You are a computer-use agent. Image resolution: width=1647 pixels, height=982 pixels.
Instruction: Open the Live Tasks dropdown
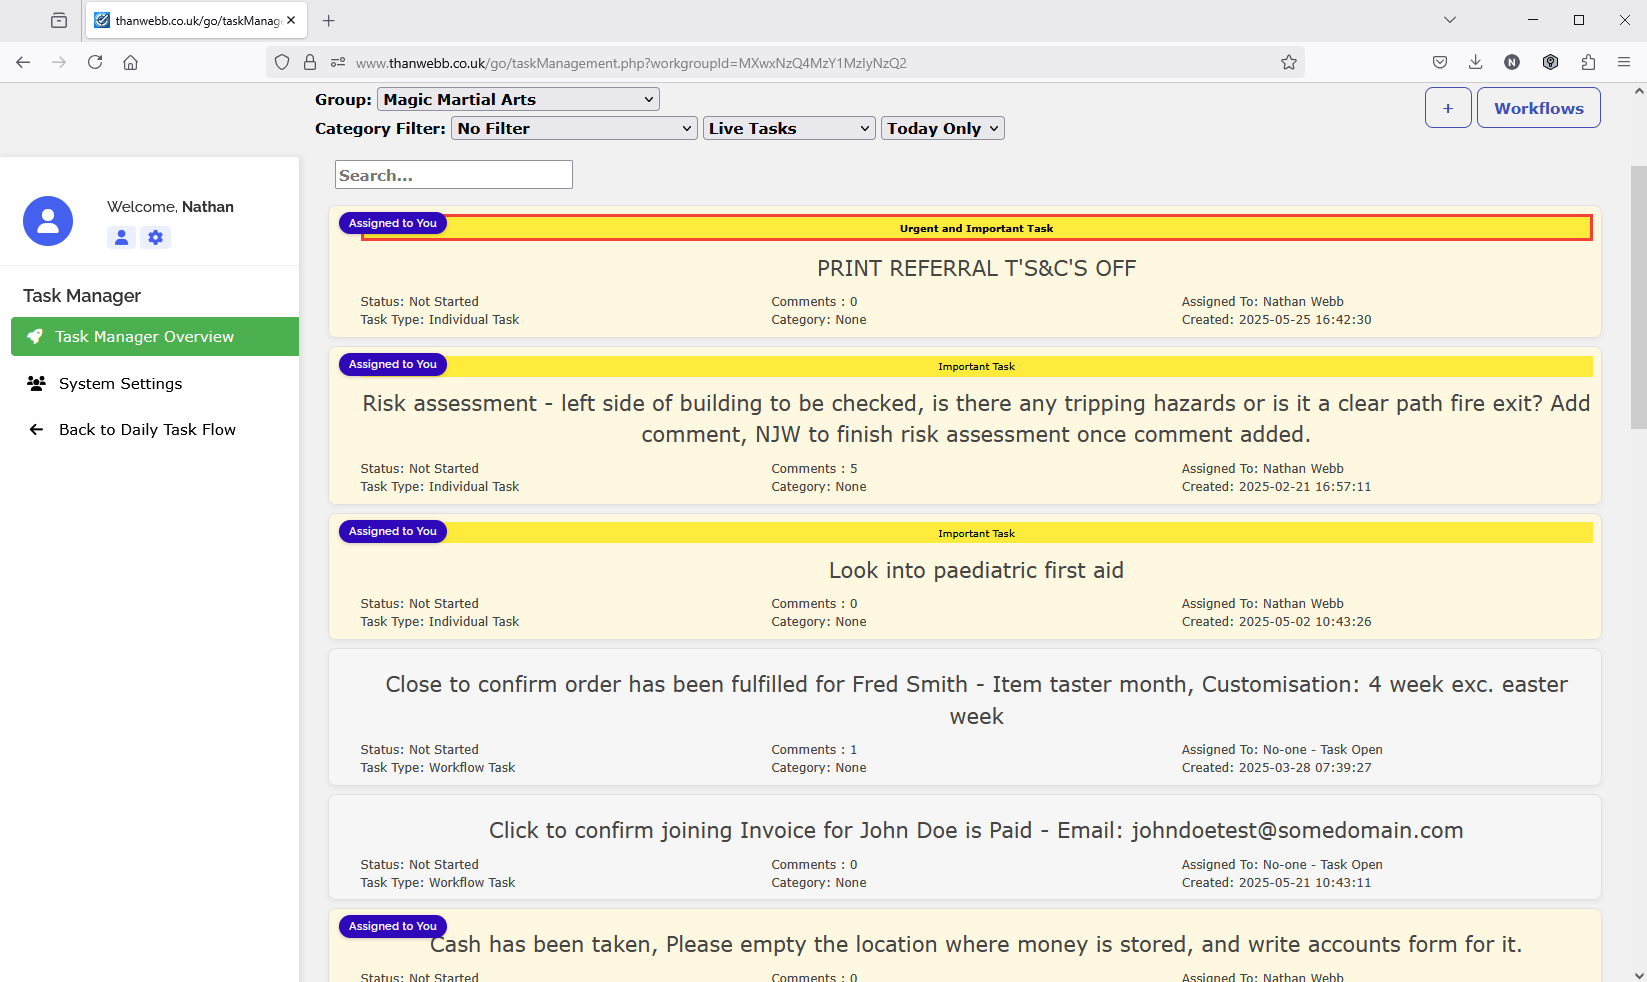(x=789, y=128)
